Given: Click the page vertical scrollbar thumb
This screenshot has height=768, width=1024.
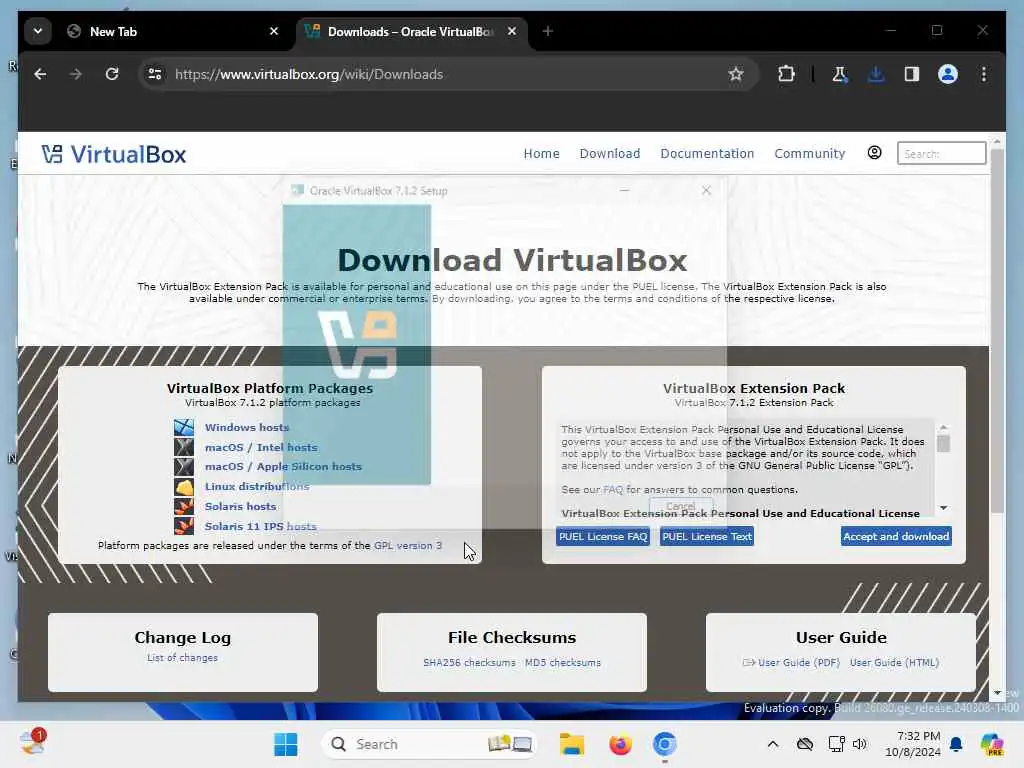Looking at the screenshot, I should click(x=997, y=330).
